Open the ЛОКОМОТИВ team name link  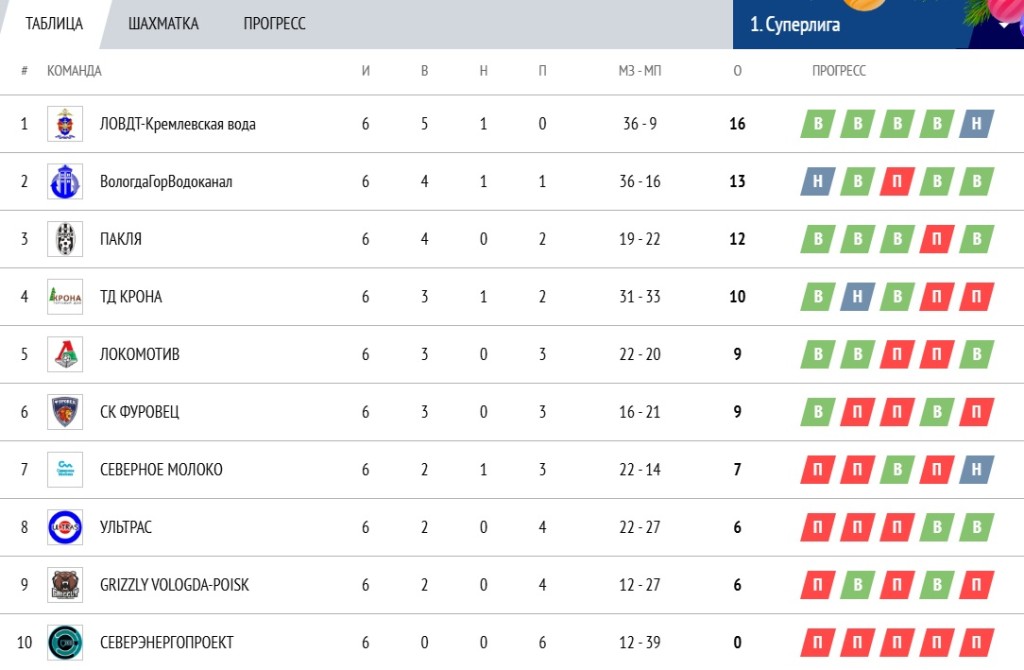coord(140,354)
